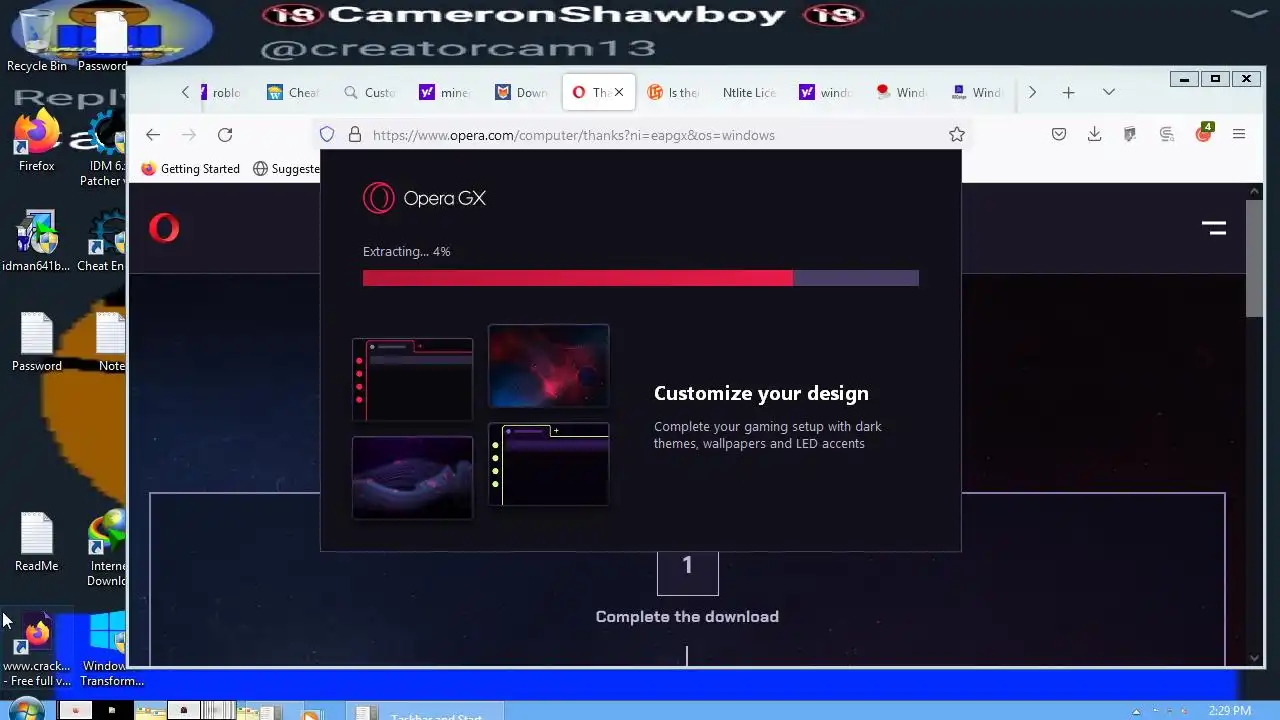Switch to the 'Down' tab
The height and width of the screenshot is (720, 1280).
click(x=522, y=92)
